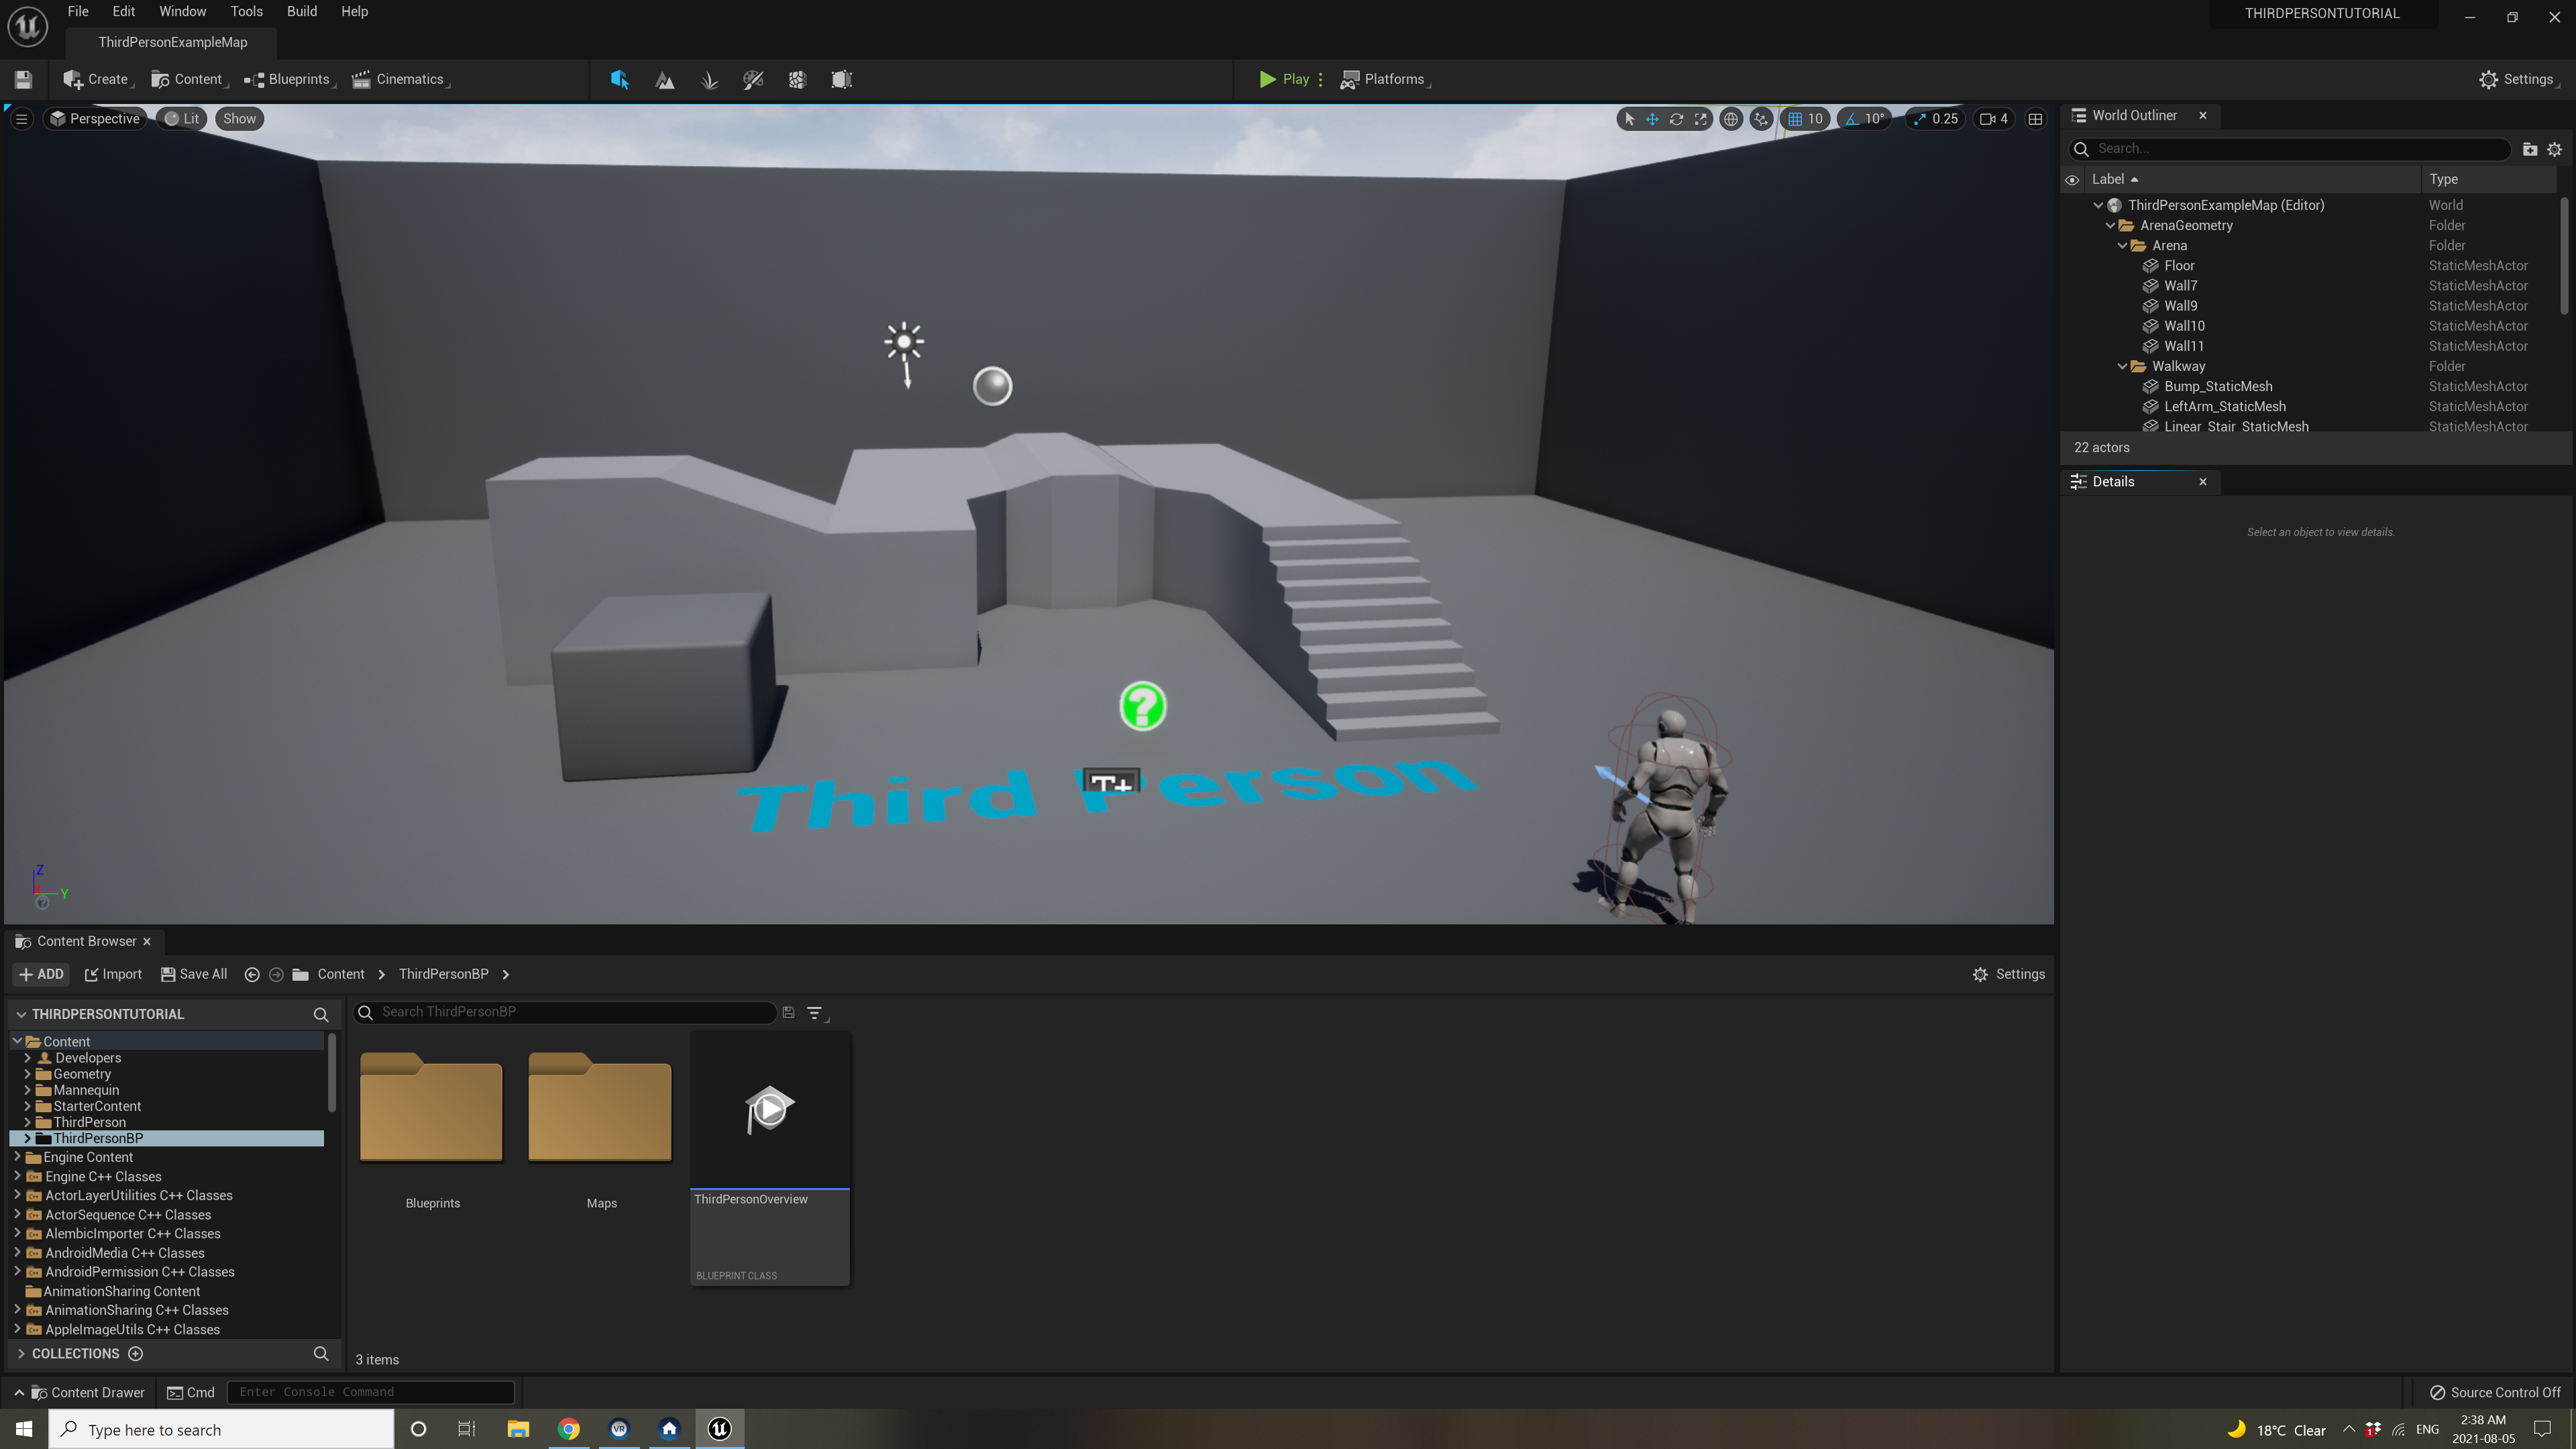Click the Search ThirdPersonBP field
Viewport: 2576px width, 1449px height.
(x=565, y=1012)
